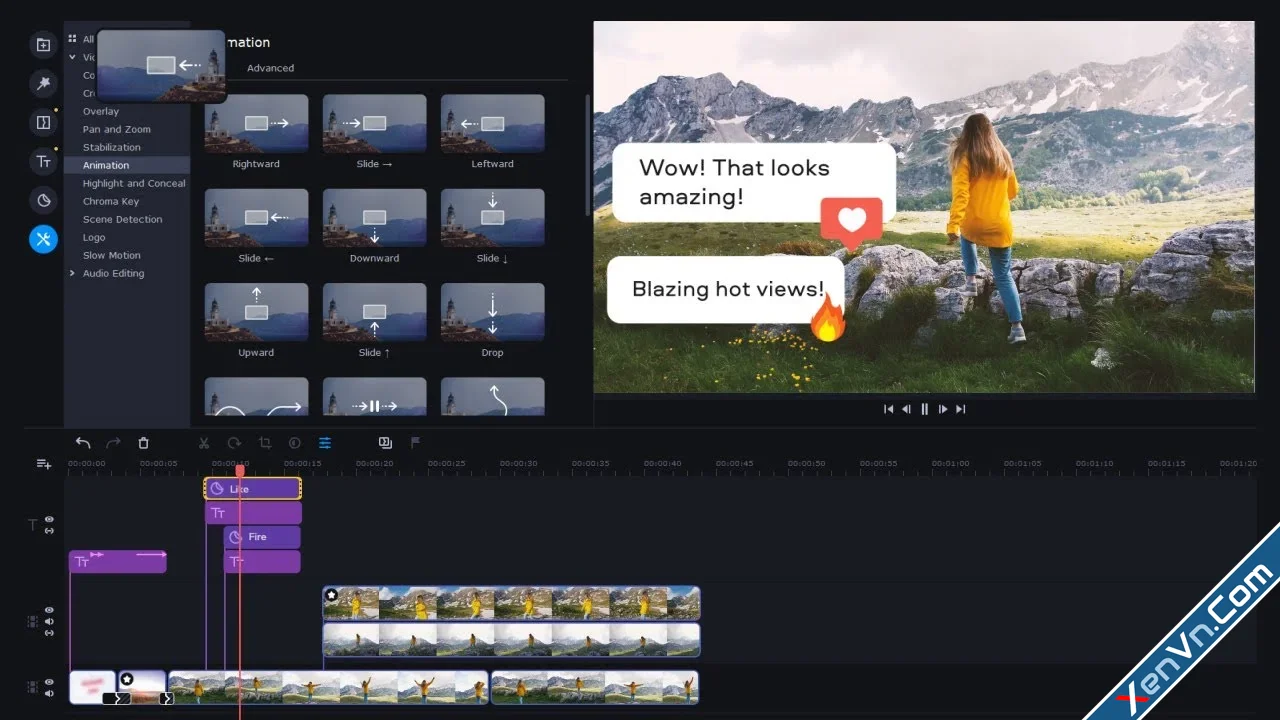Click the animation list vertical scrollbar
The image size is (1280, 720).
(x=588, y=155)
